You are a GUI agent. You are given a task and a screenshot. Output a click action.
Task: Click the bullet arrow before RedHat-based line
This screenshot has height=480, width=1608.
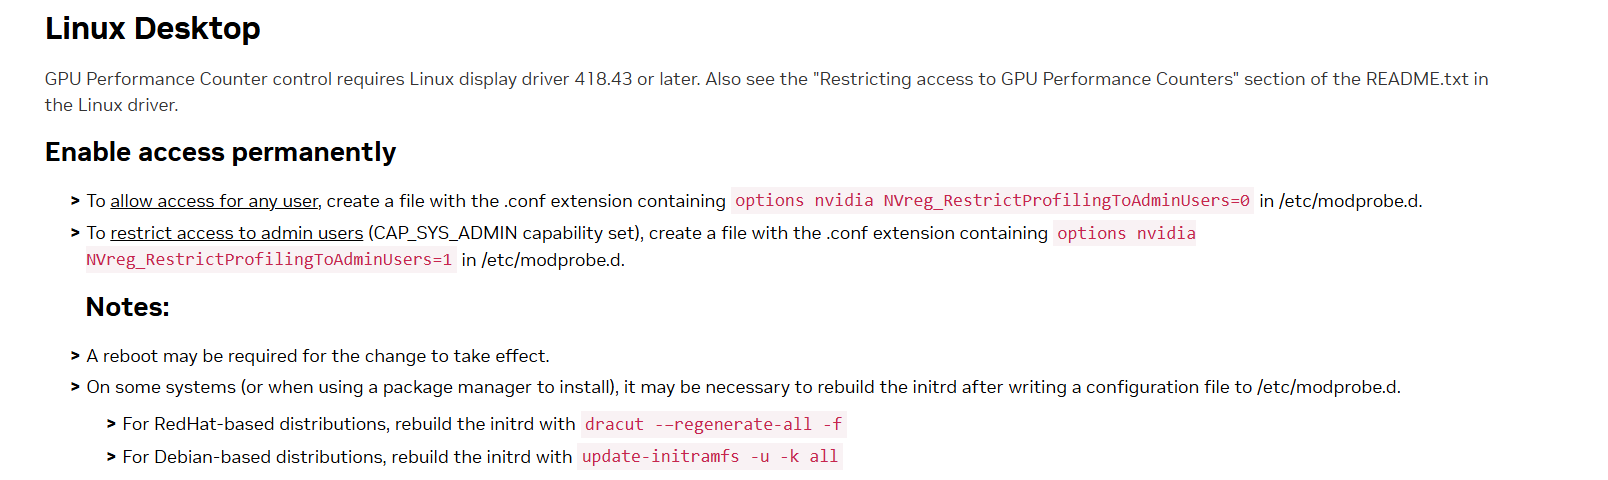pyautogui.click(x=111, y=424)
